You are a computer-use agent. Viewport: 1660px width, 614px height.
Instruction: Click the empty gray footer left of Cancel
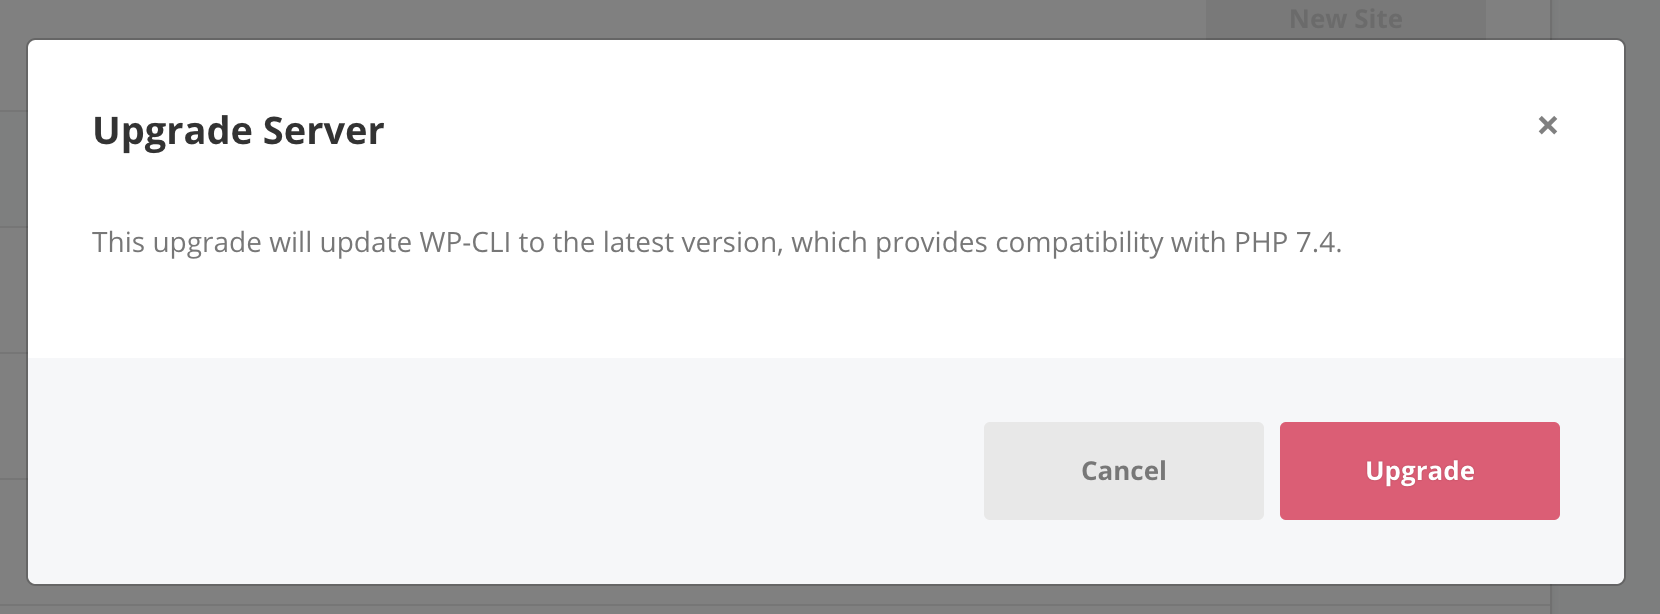[500, 470]
